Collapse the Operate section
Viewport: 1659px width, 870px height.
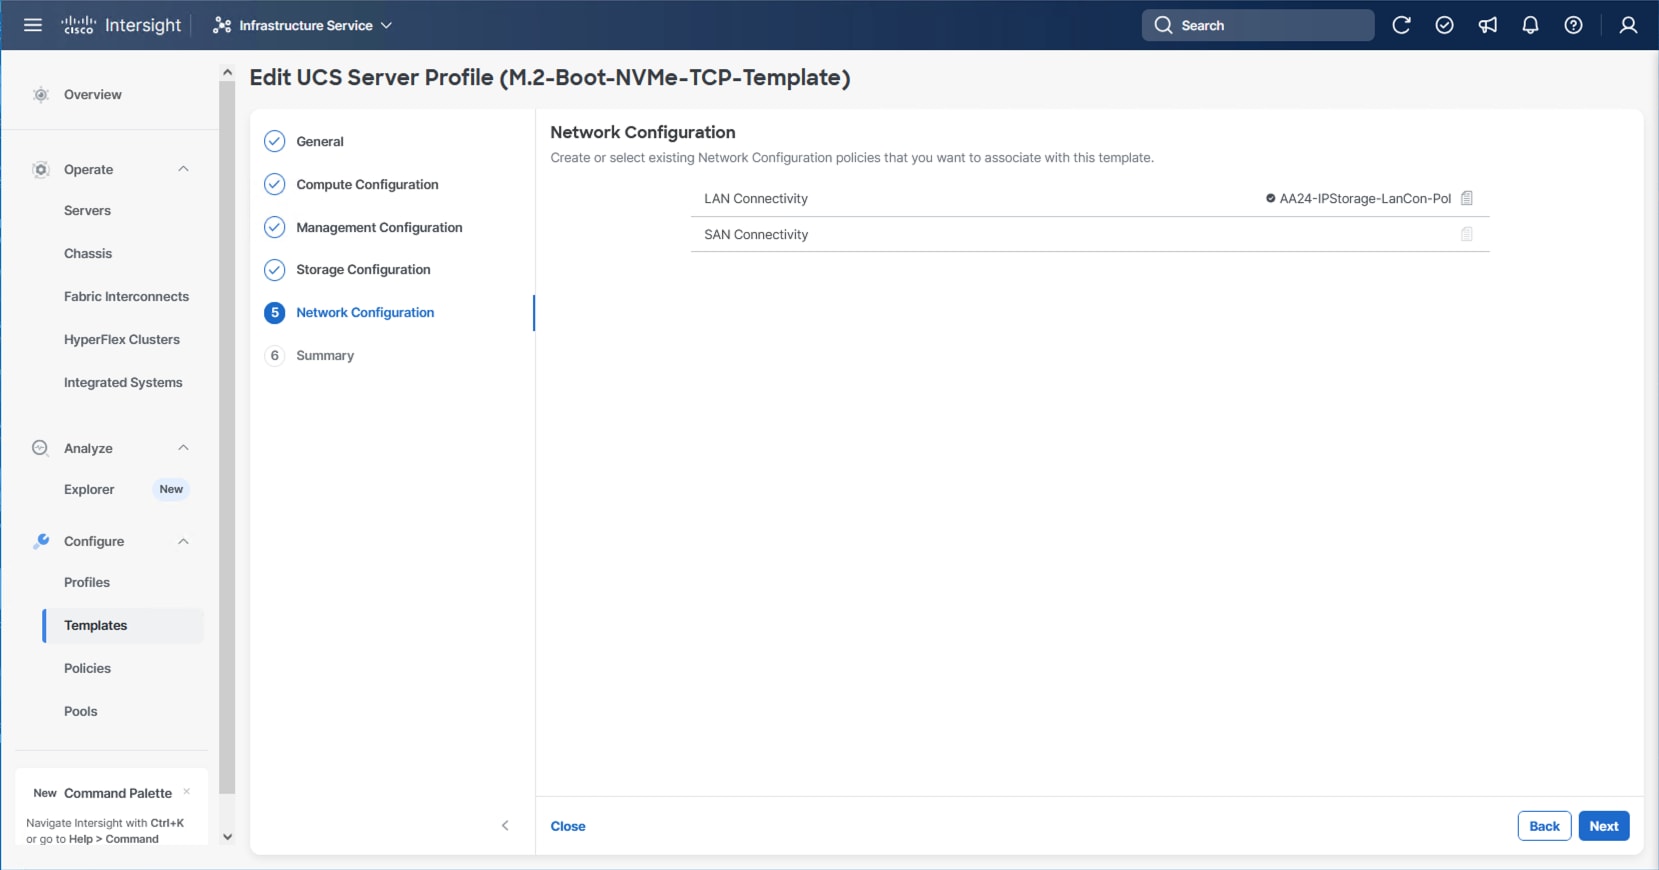click(x=183, y=169)
